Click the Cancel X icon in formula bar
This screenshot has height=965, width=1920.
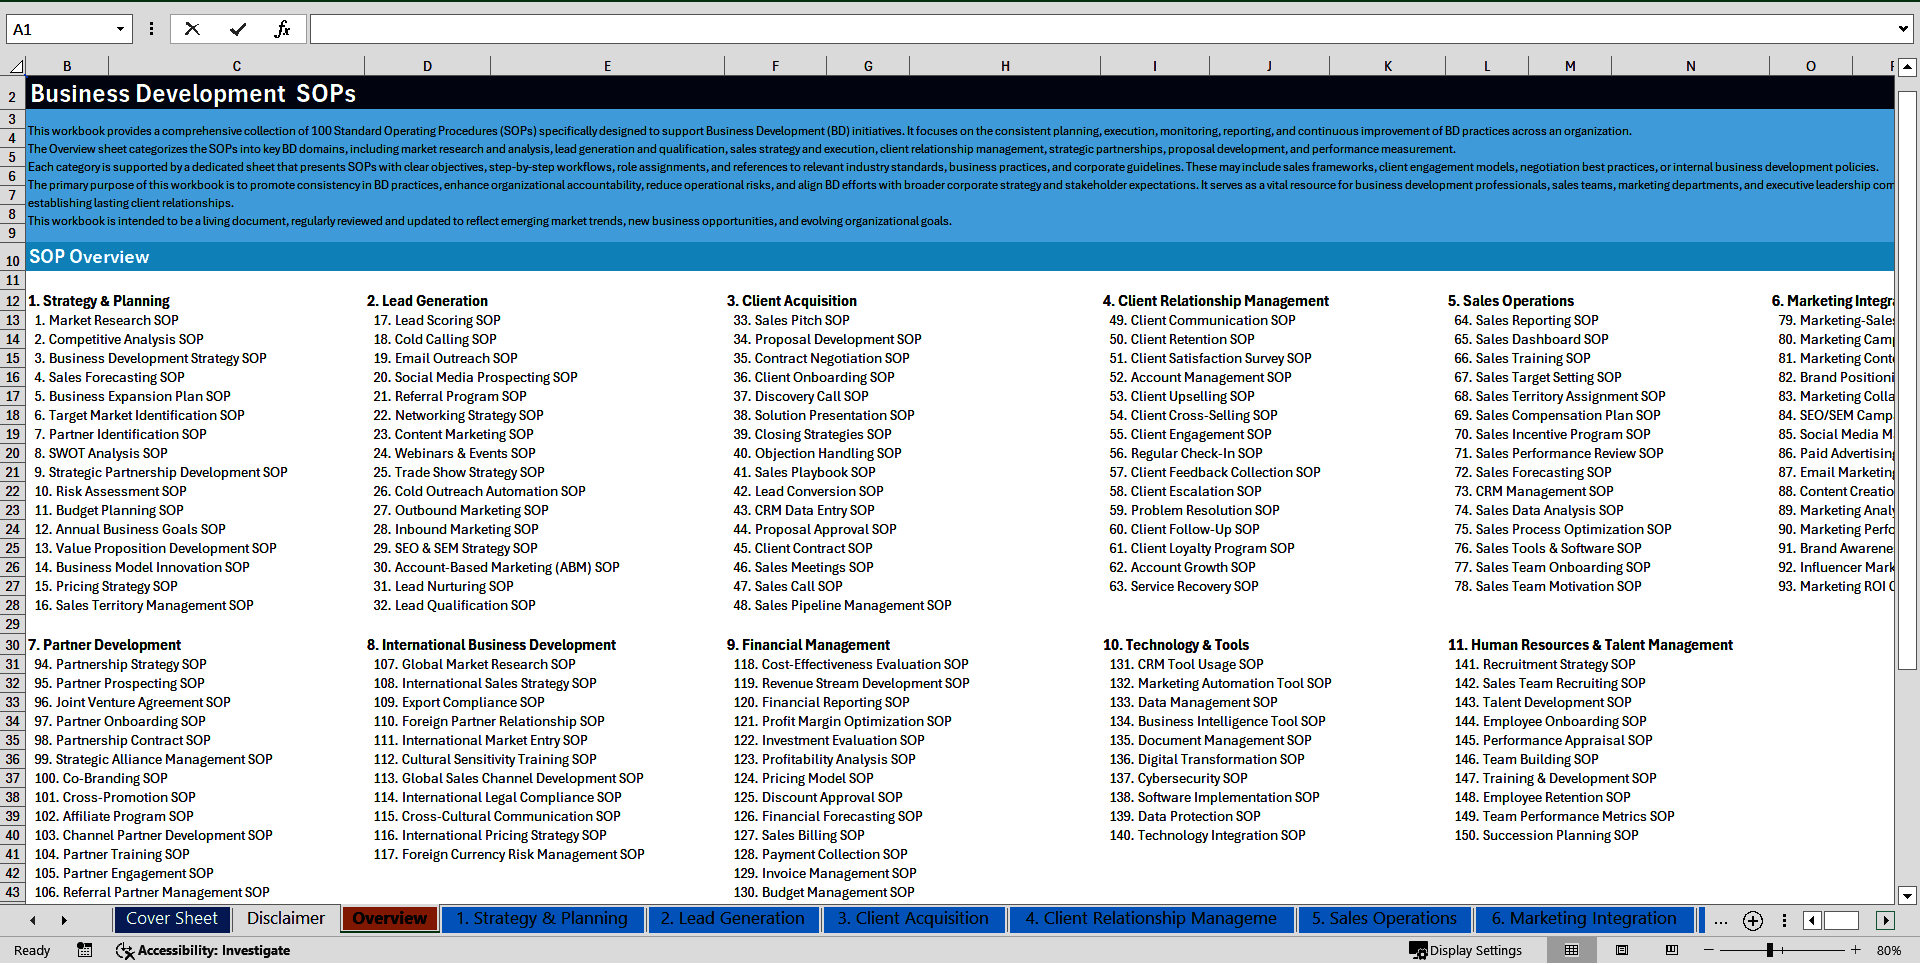click(x=192, y=29)
